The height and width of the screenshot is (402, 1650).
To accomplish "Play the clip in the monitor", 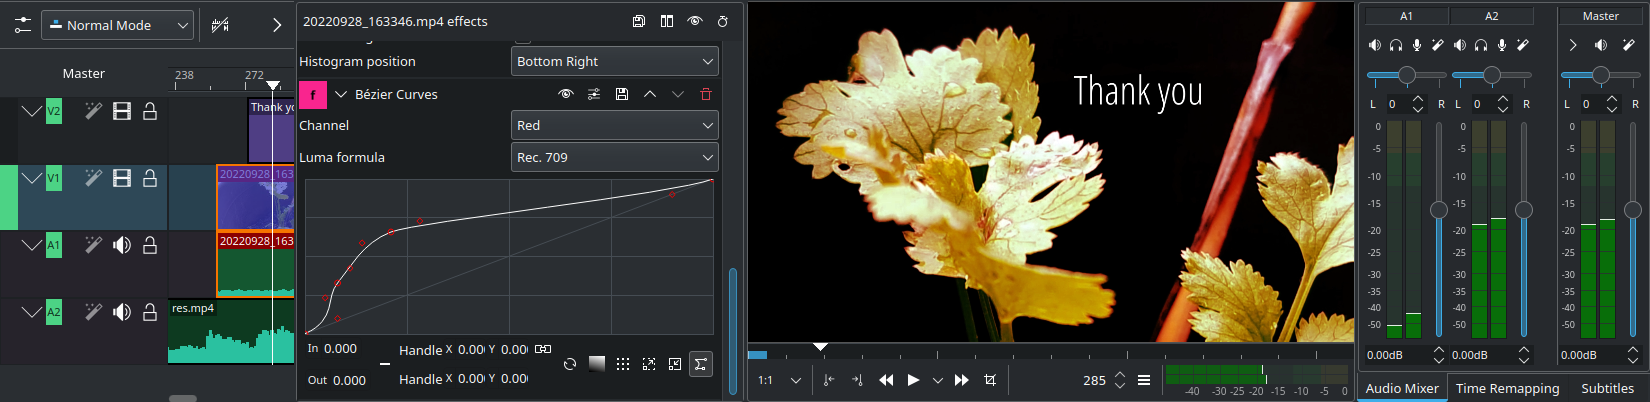I will pos(912,380).
